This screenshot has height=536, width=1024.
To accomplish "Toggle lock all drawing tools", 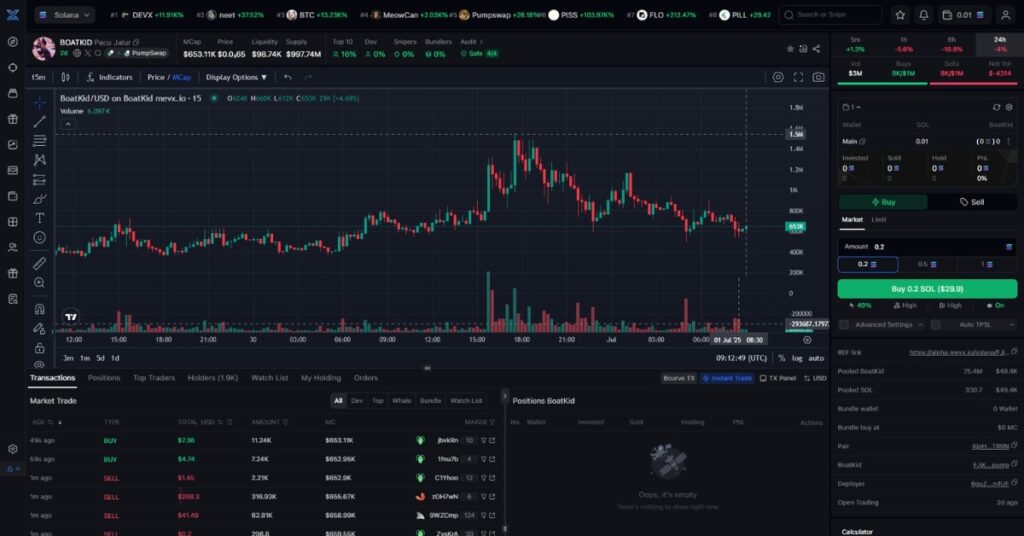I will pyautogui.click(x=40, y=348).
